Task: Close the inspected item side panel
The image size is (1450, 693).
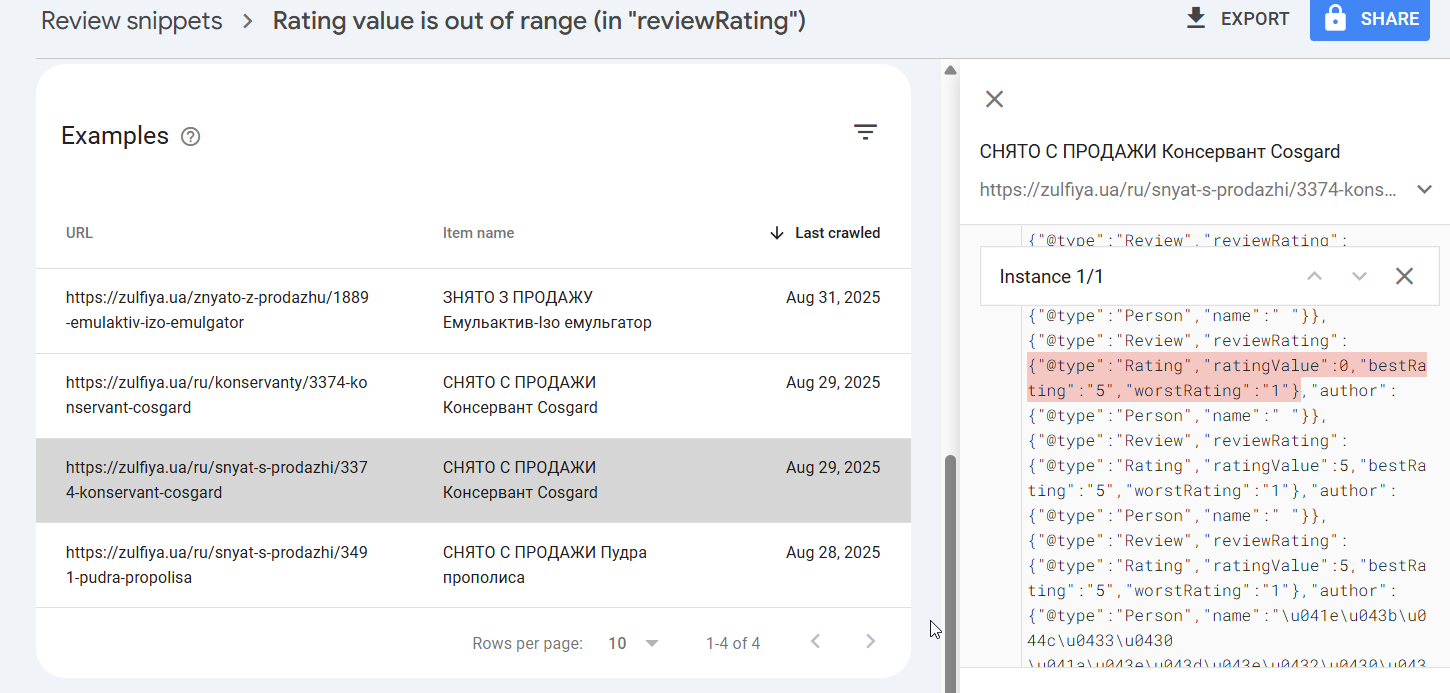Action: [x=994, y=99]
